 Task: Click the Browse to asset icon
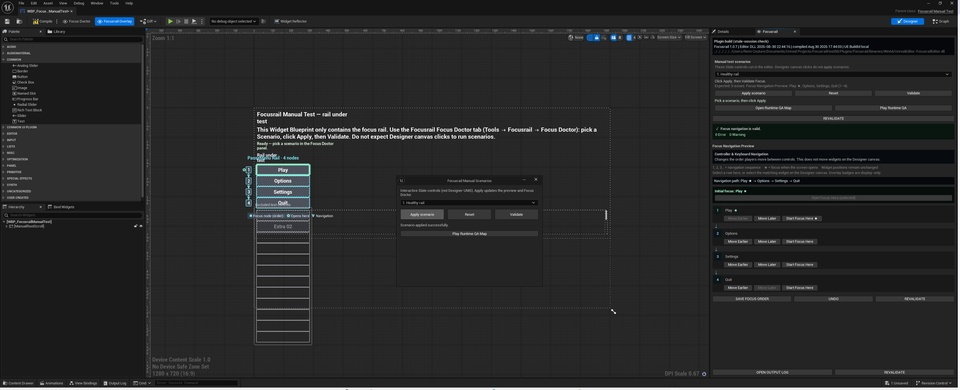point(20,21)
